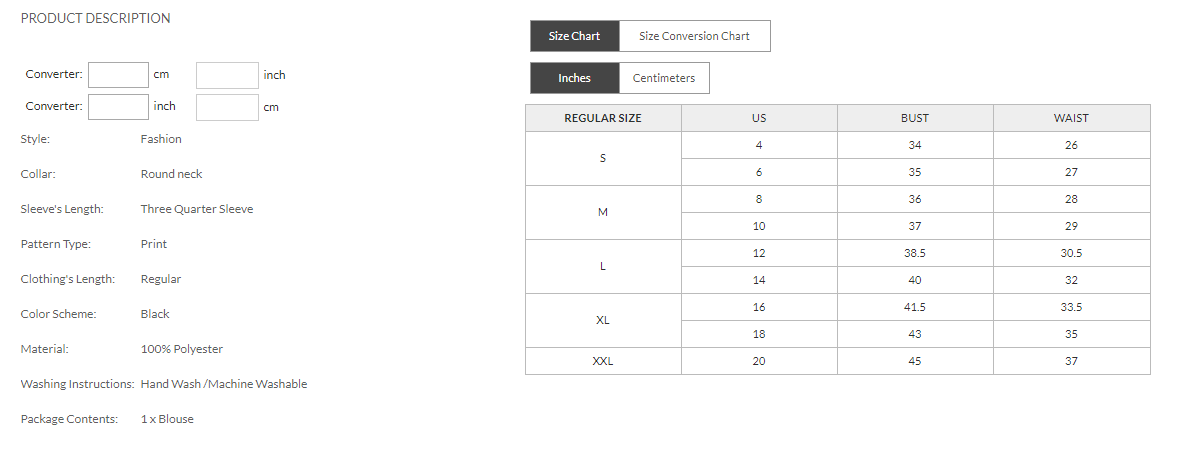Viewport: 1184px width, 449px height.
Task: Click the BUST column header
Action: [915, 118]
